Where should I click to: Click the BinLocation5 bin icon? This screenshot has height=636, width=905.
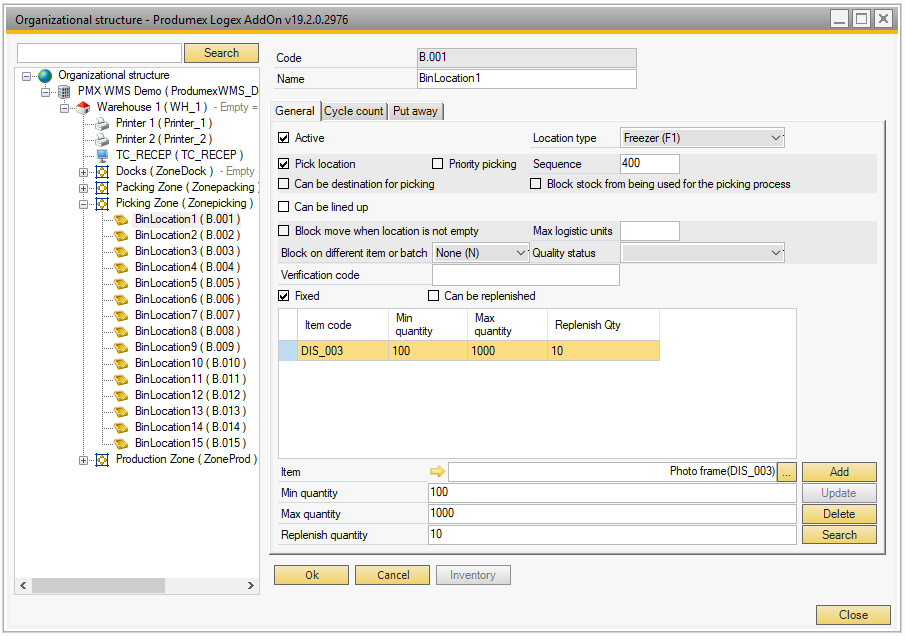point(121,284)
